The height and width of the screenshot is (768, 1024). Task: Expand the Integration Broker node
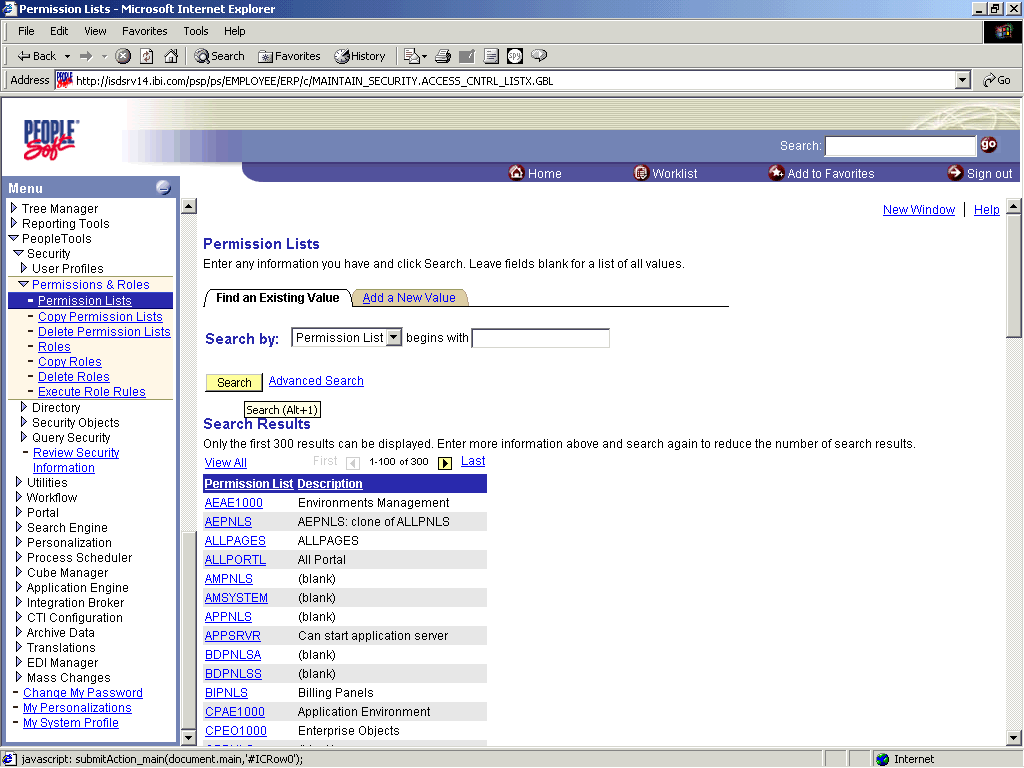(19, 602)
